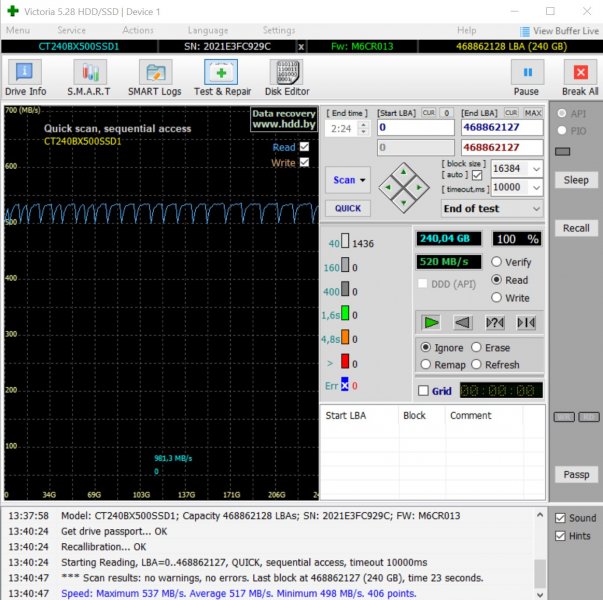Click the QUICK scan button
Image resolution: width=603 pixels, height=600 pixels.
click(x=348, y=208)
